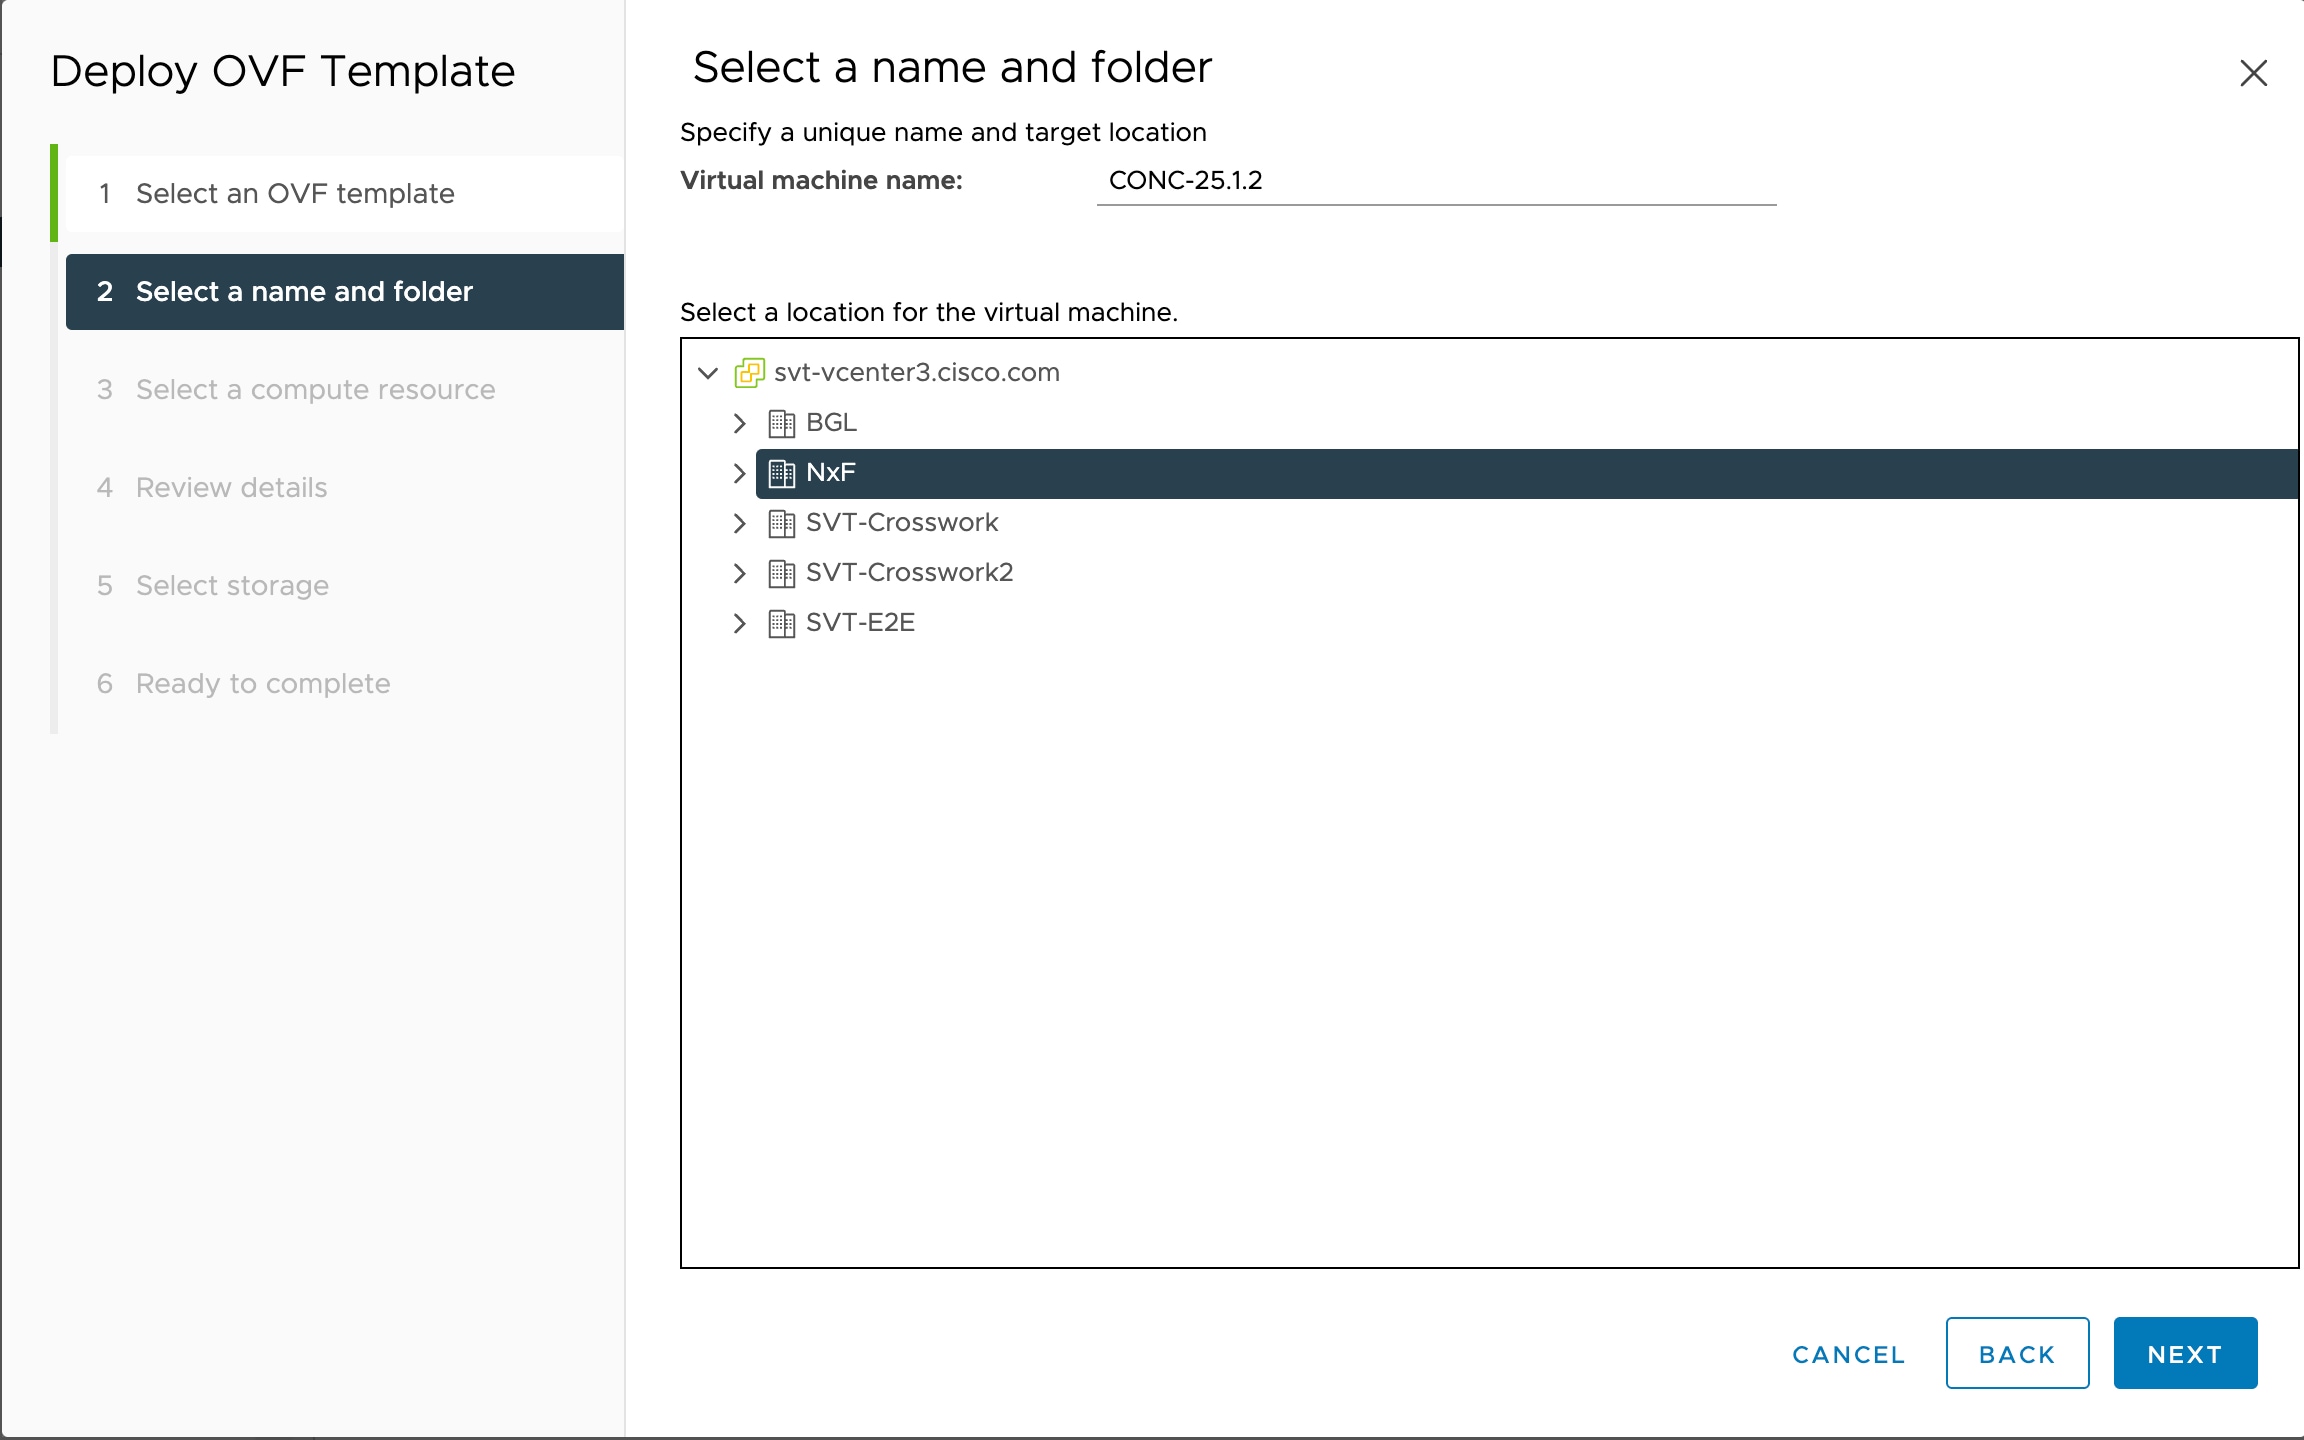Click the NEXT button

[x=2185, y=1353]
